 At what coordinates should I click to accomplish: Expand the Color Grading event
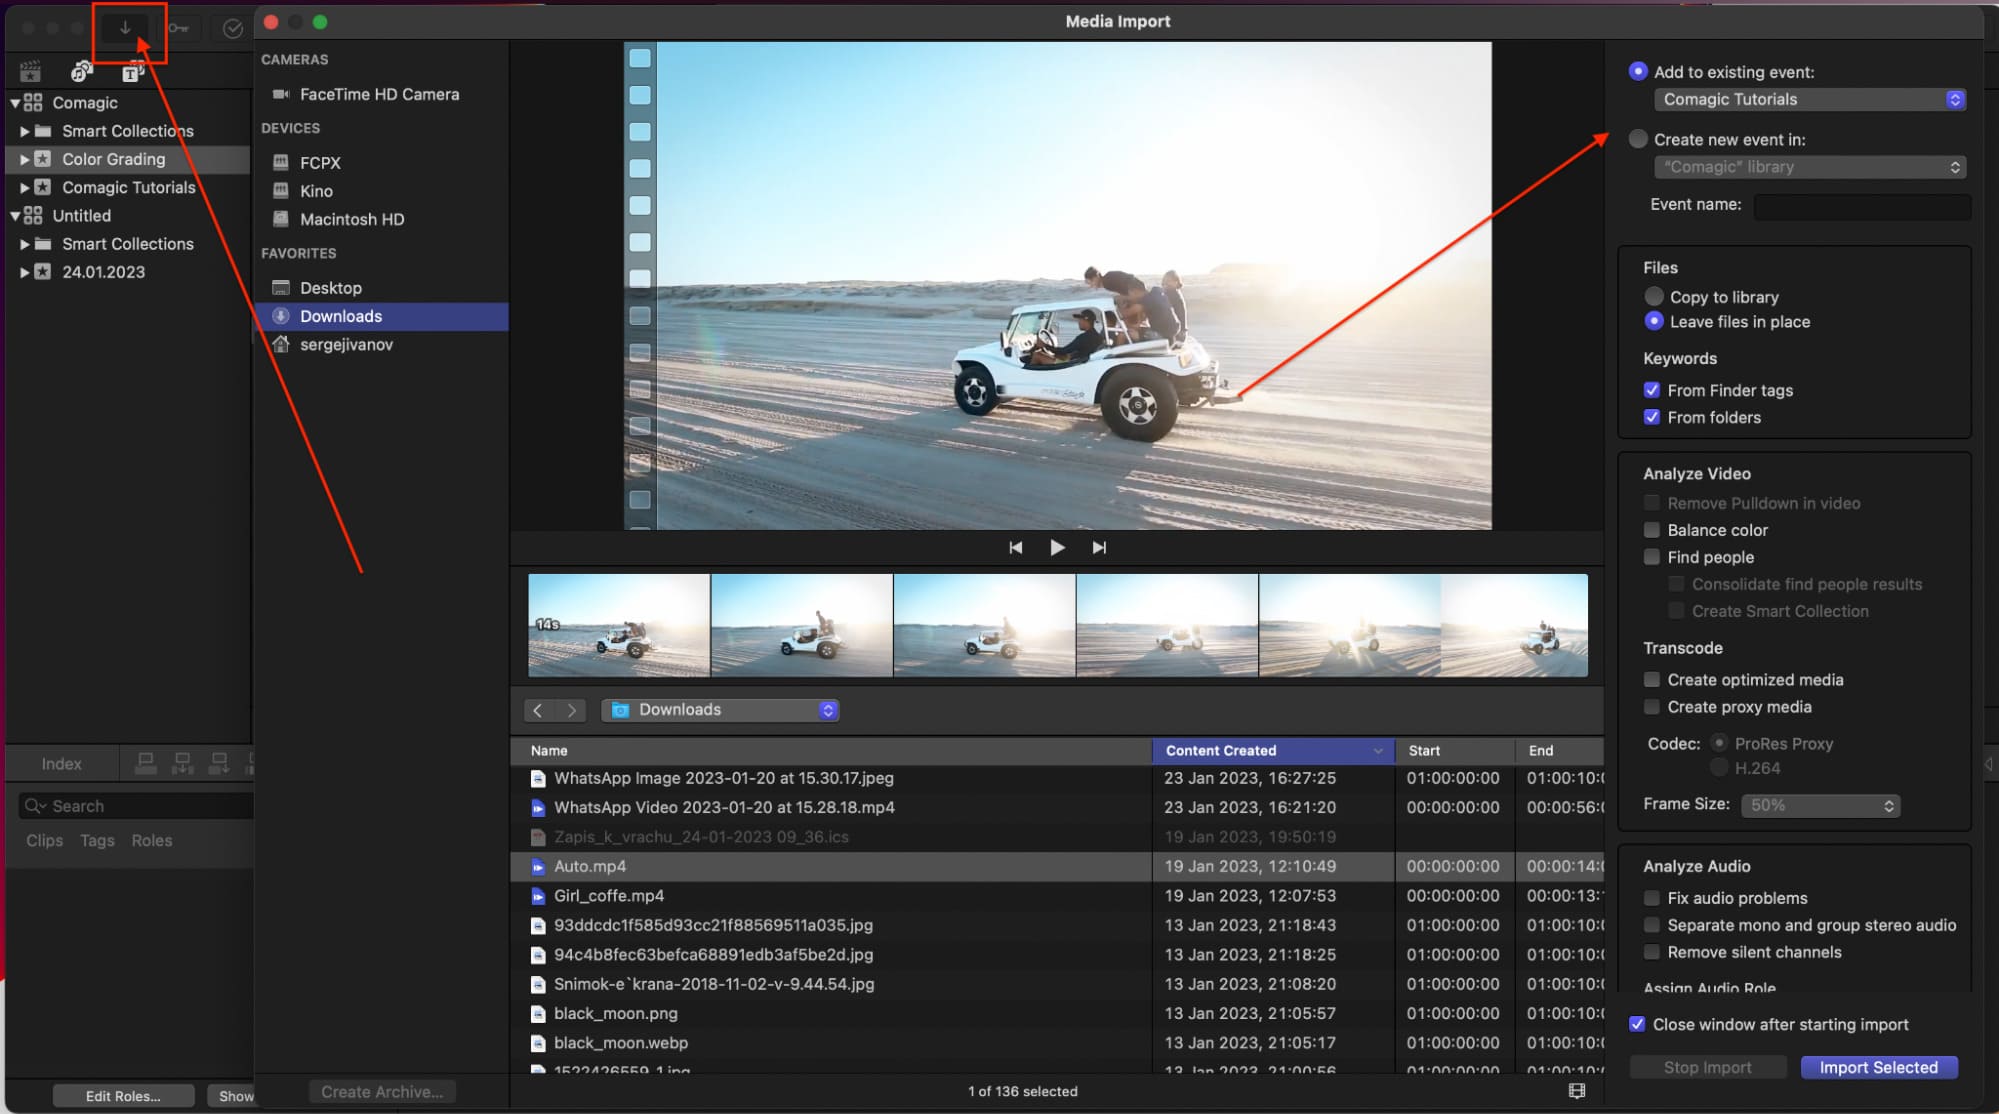coord(25,159)
